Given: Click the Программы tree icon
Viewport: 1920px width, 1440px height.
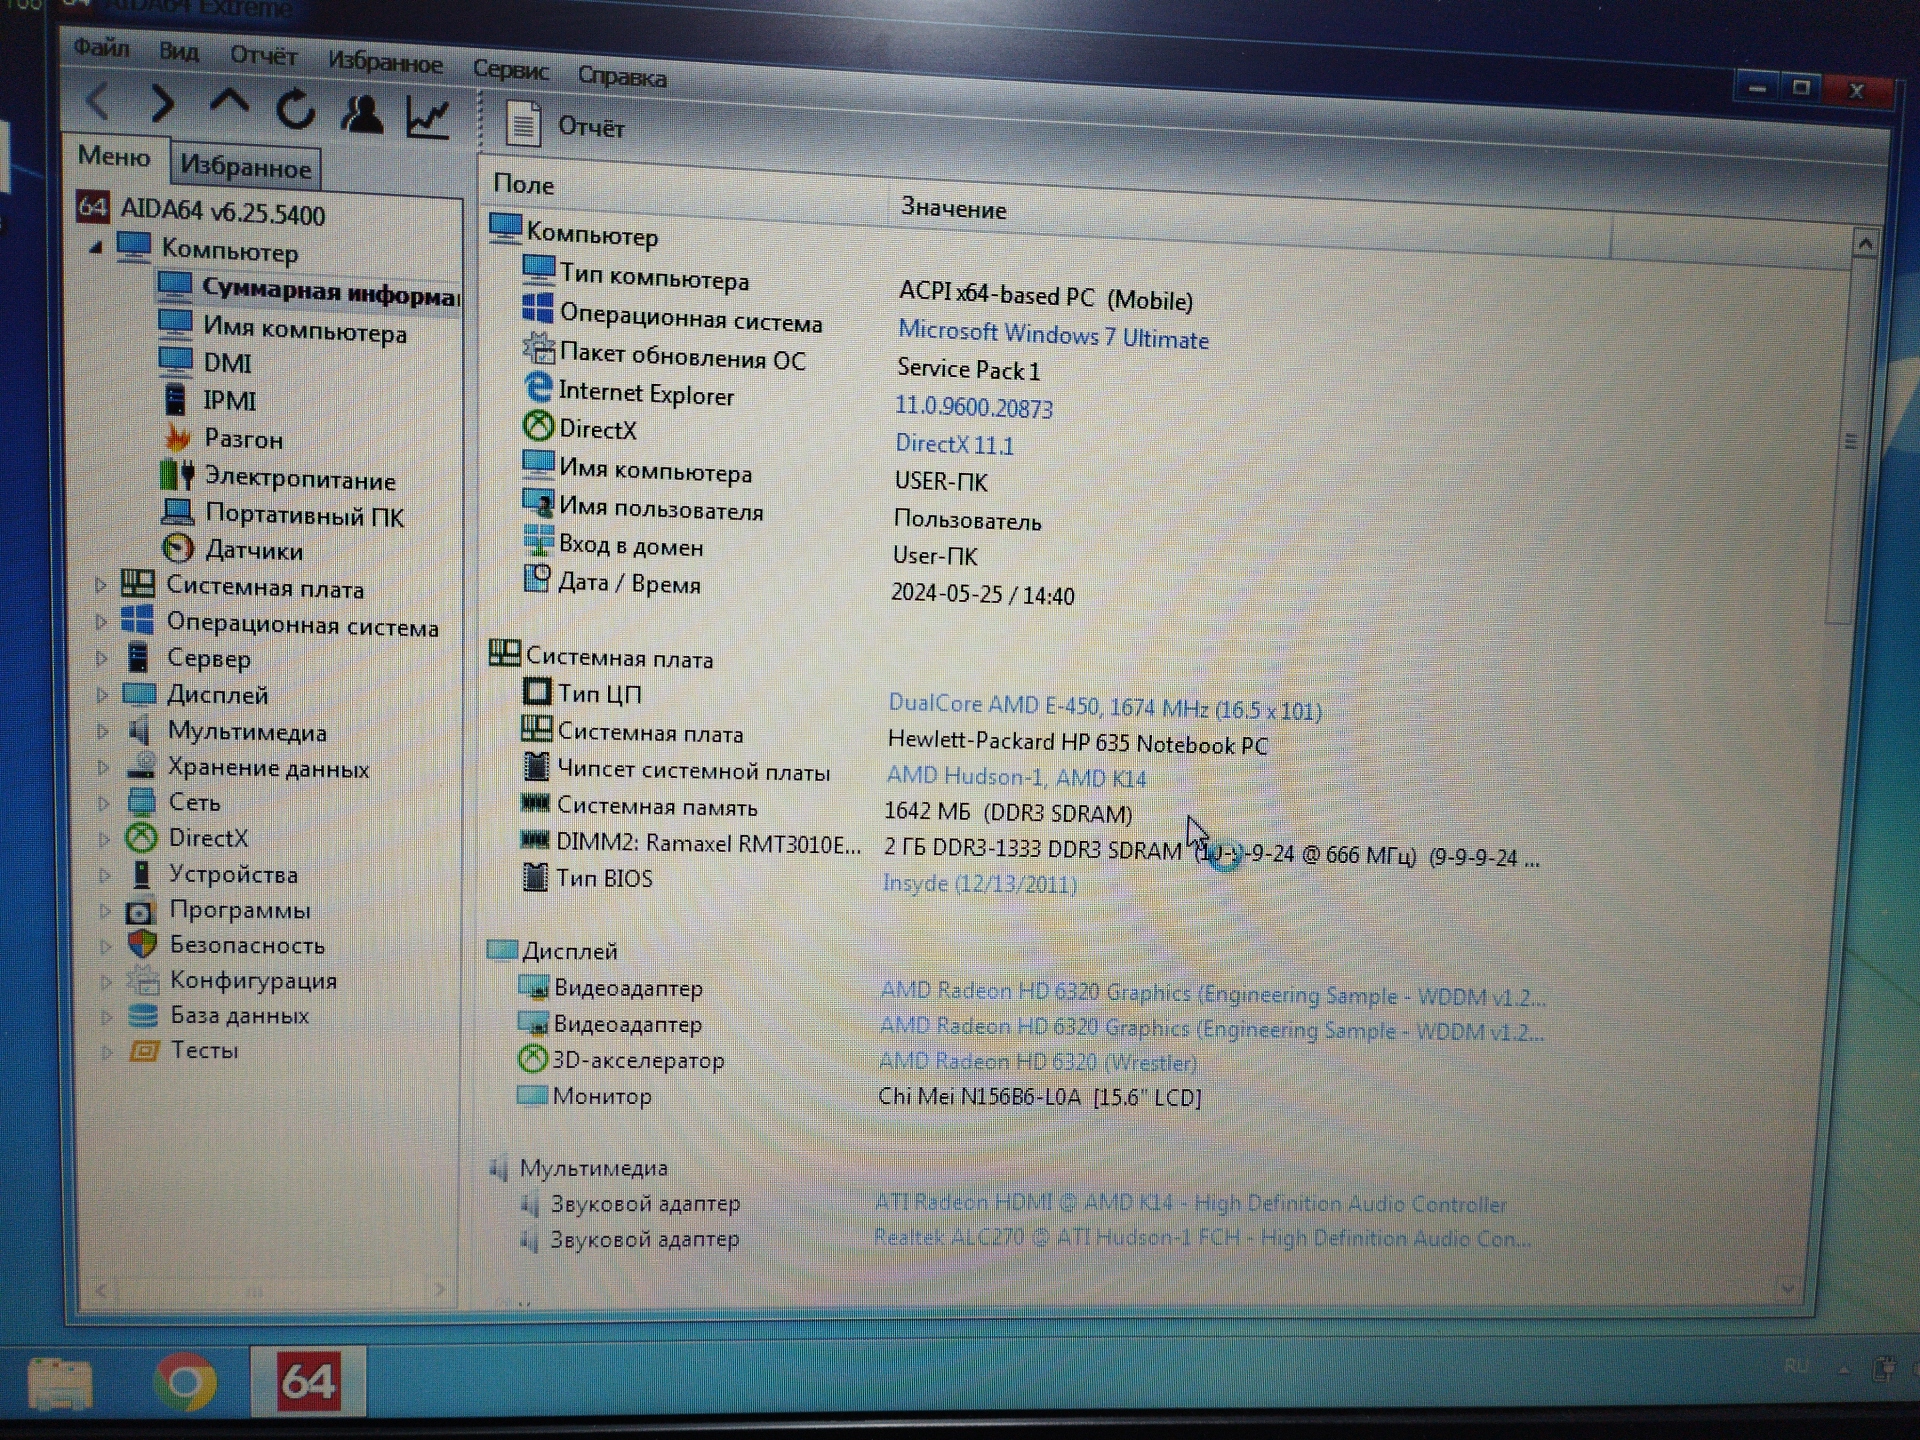Looking at the screenshot, I should [140, 911].
